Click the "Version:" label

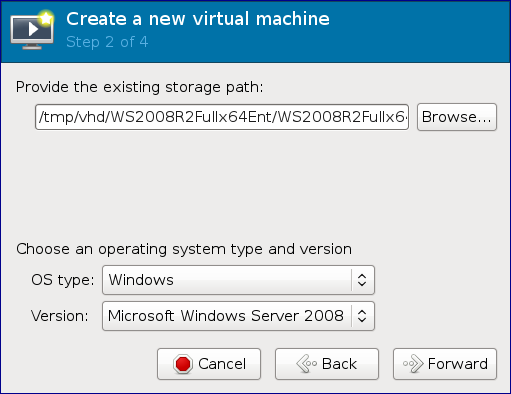60,316
